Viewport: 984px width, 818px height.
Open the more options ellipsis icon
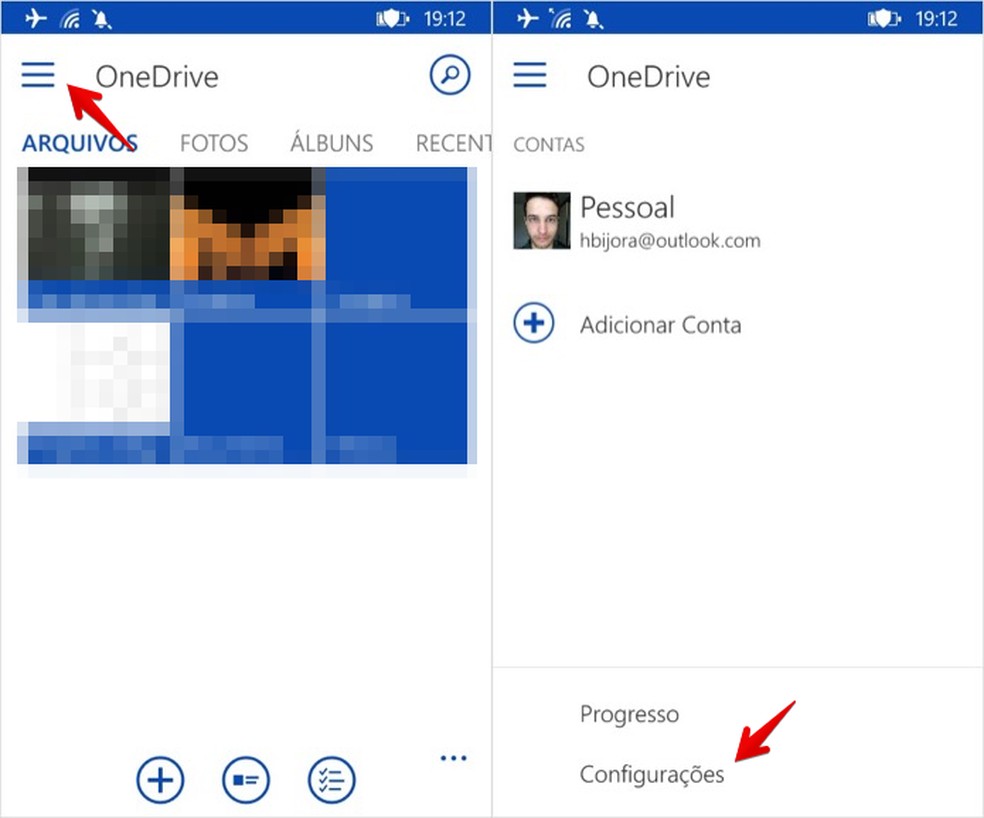point(453,758)
